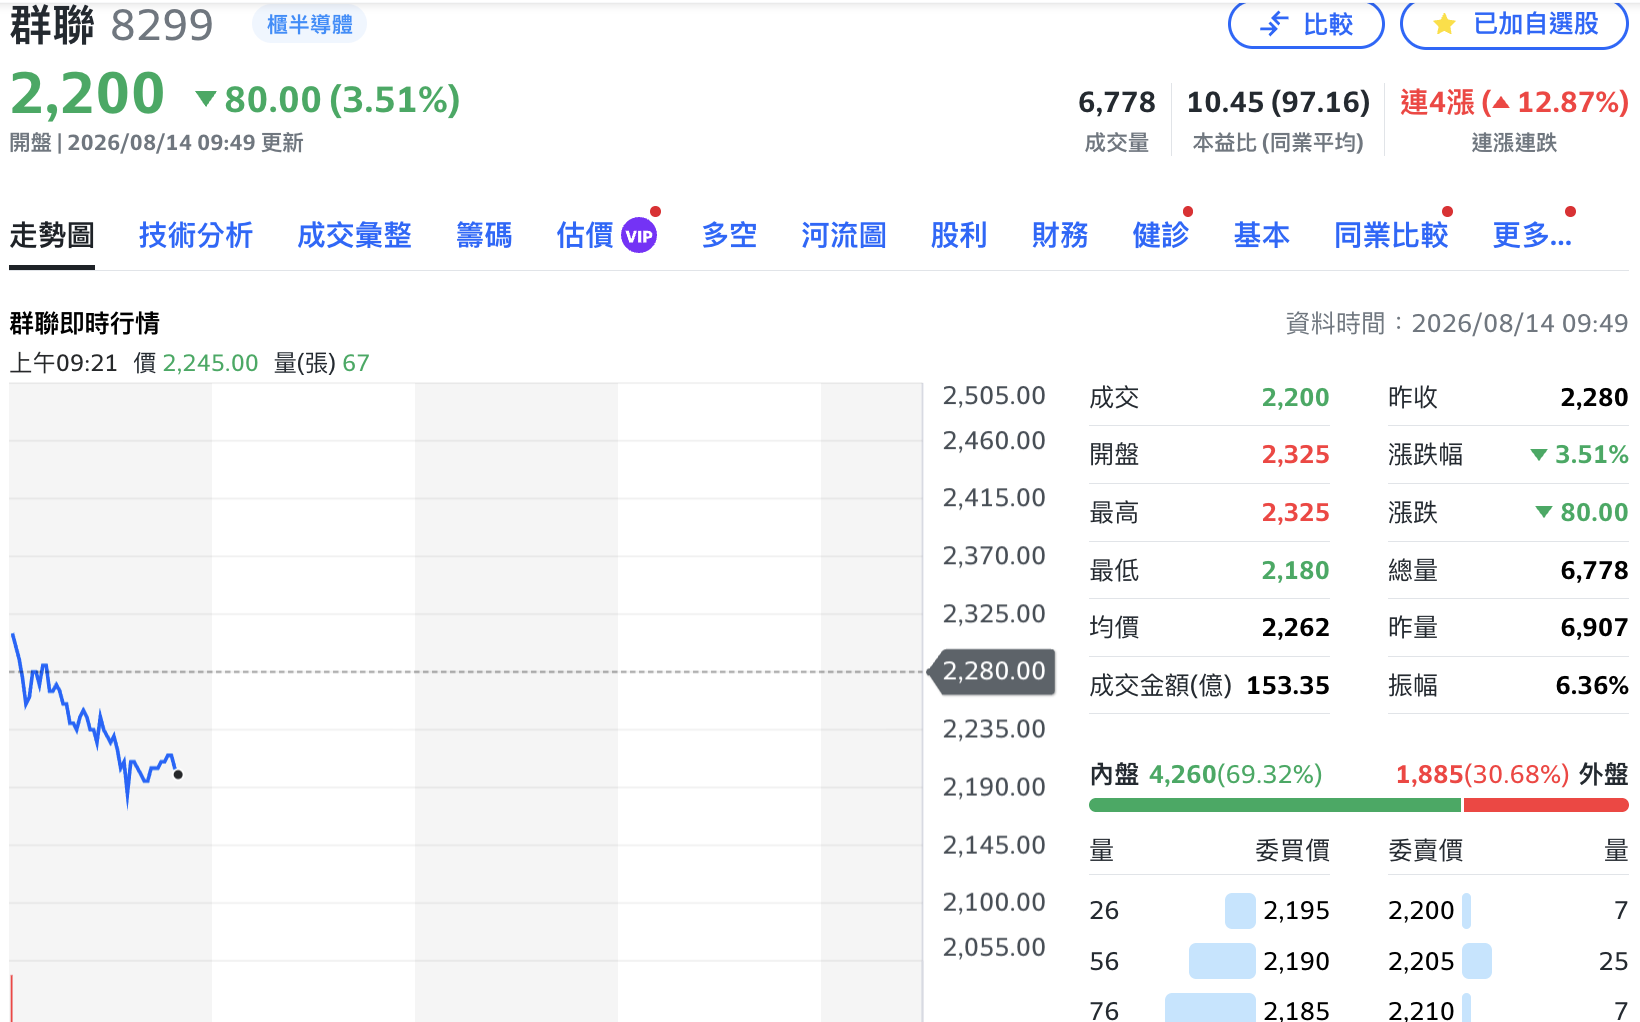Screen dimensions: 1640x1022
Task: Click the stock code 8299
Action: pyautogui.click(x=162, y=25)
